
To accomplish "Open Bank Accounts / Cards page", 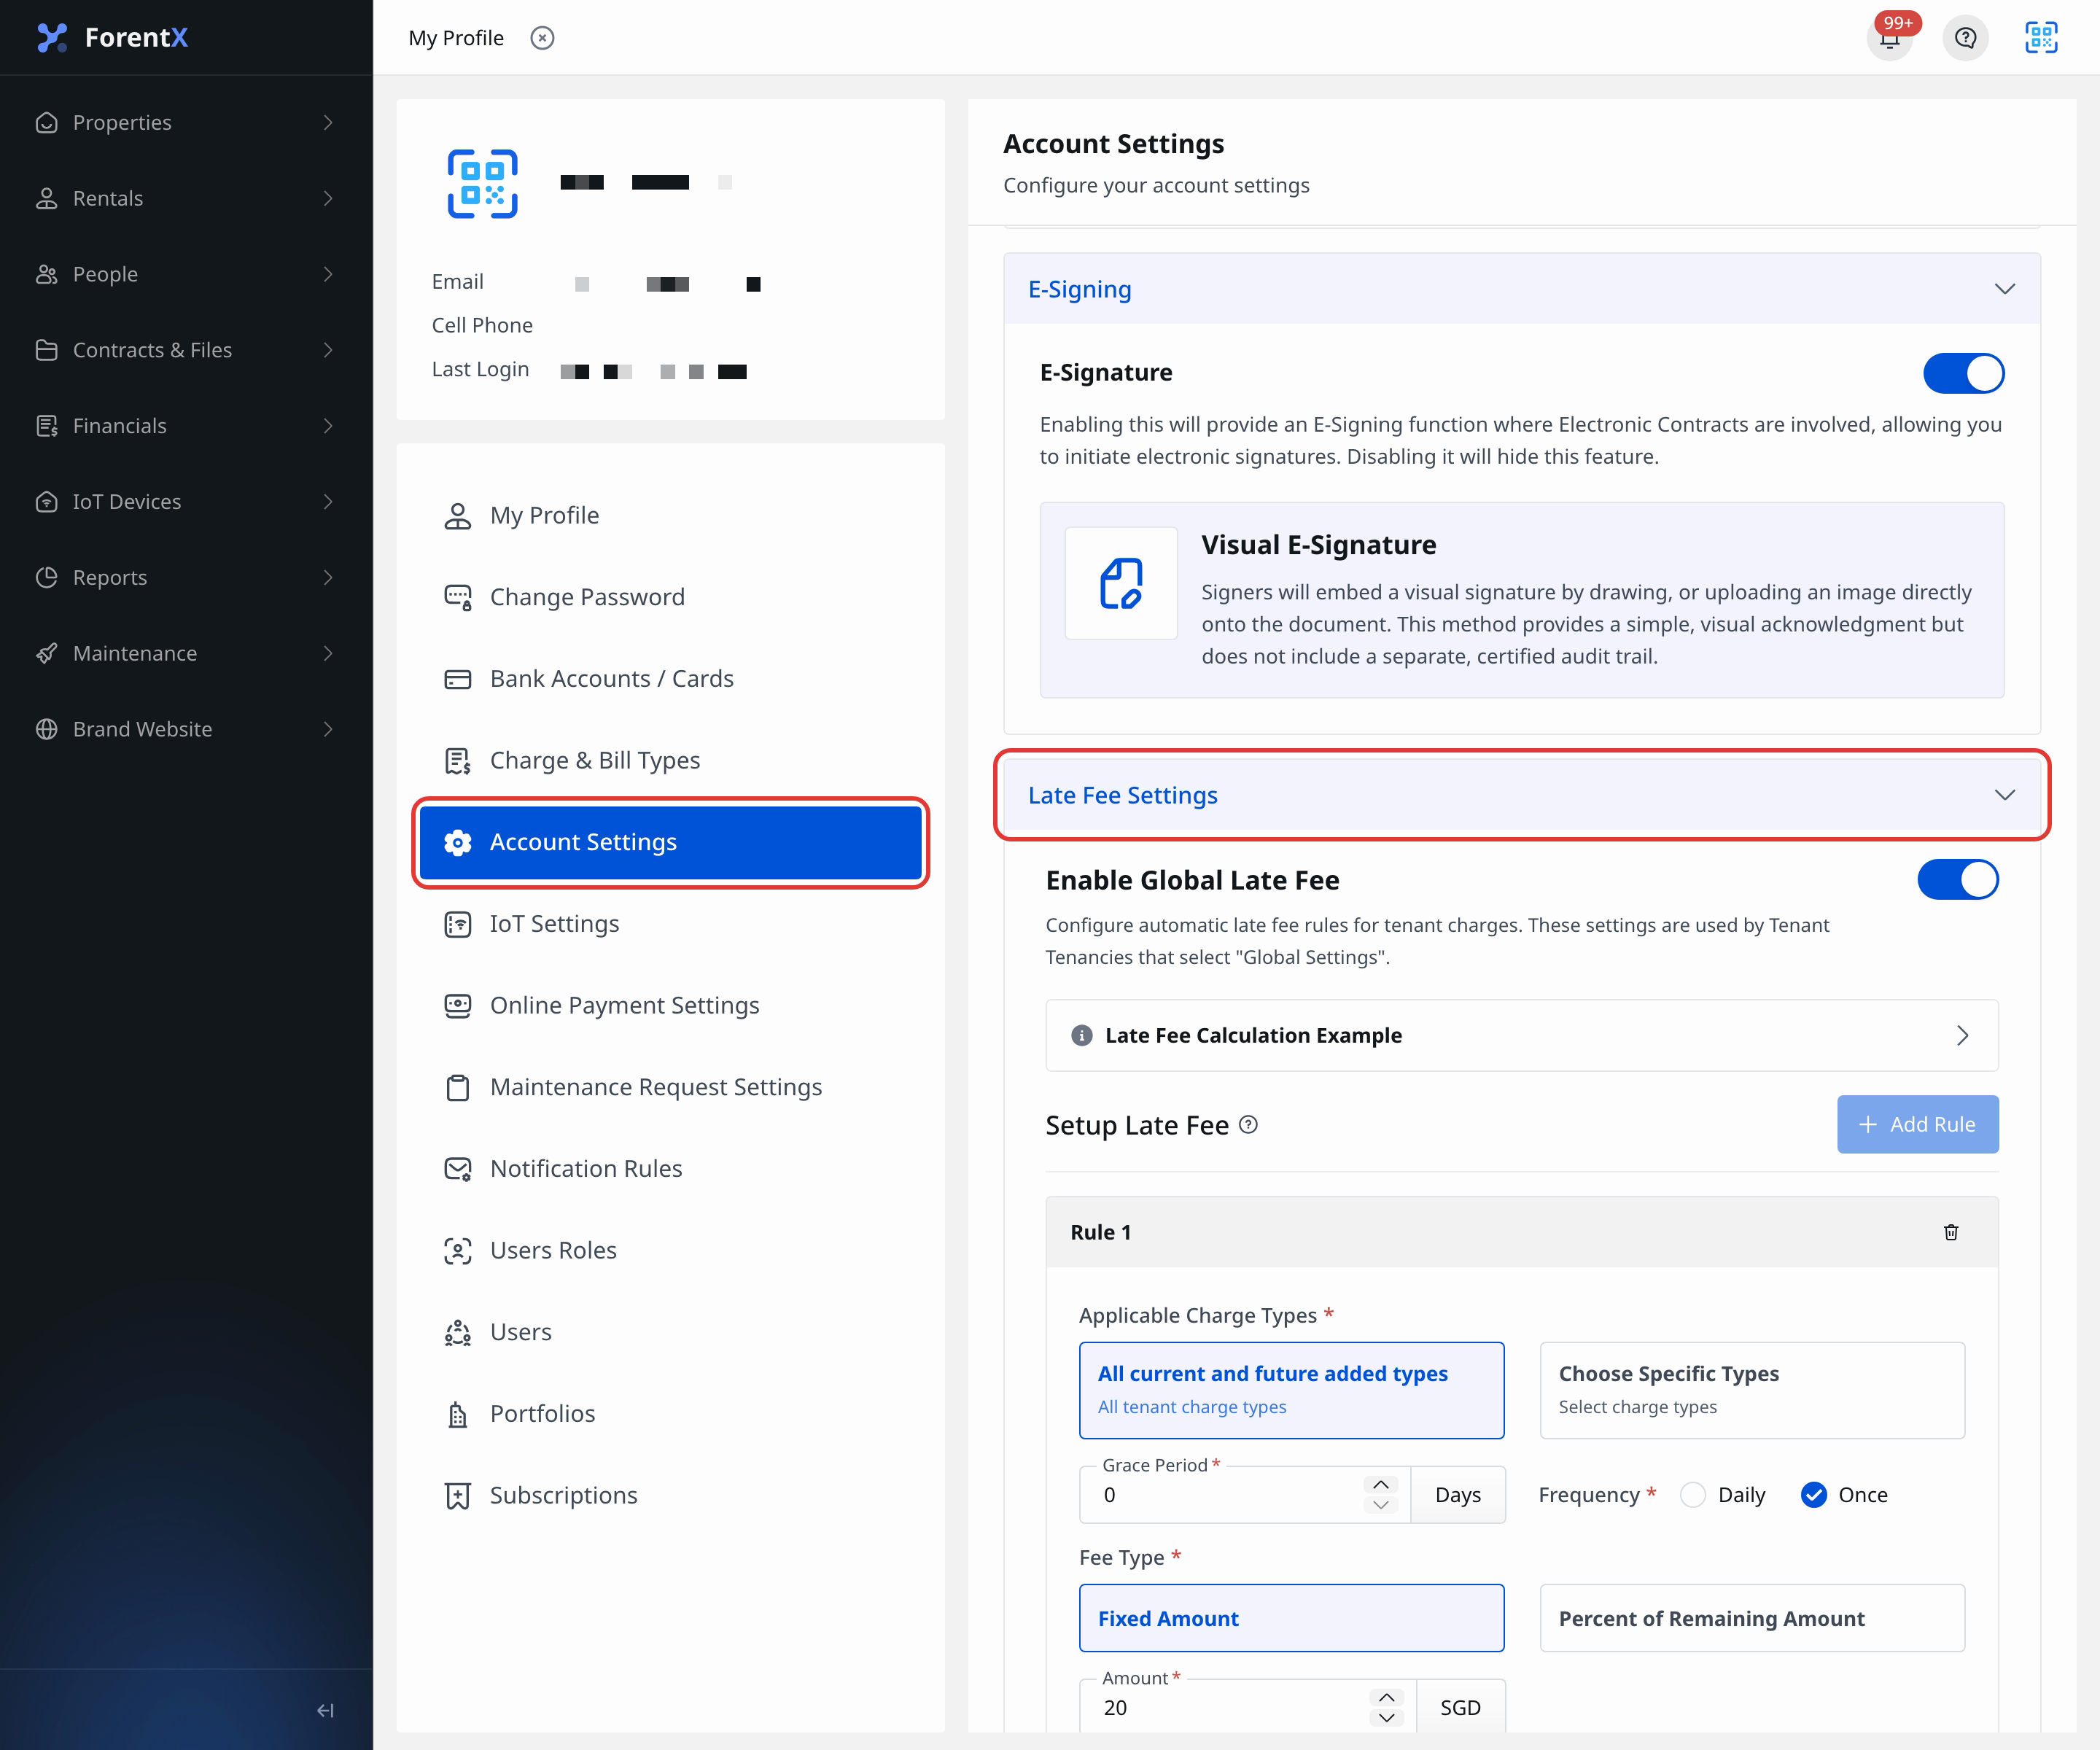I will click(x=670, y=679).
